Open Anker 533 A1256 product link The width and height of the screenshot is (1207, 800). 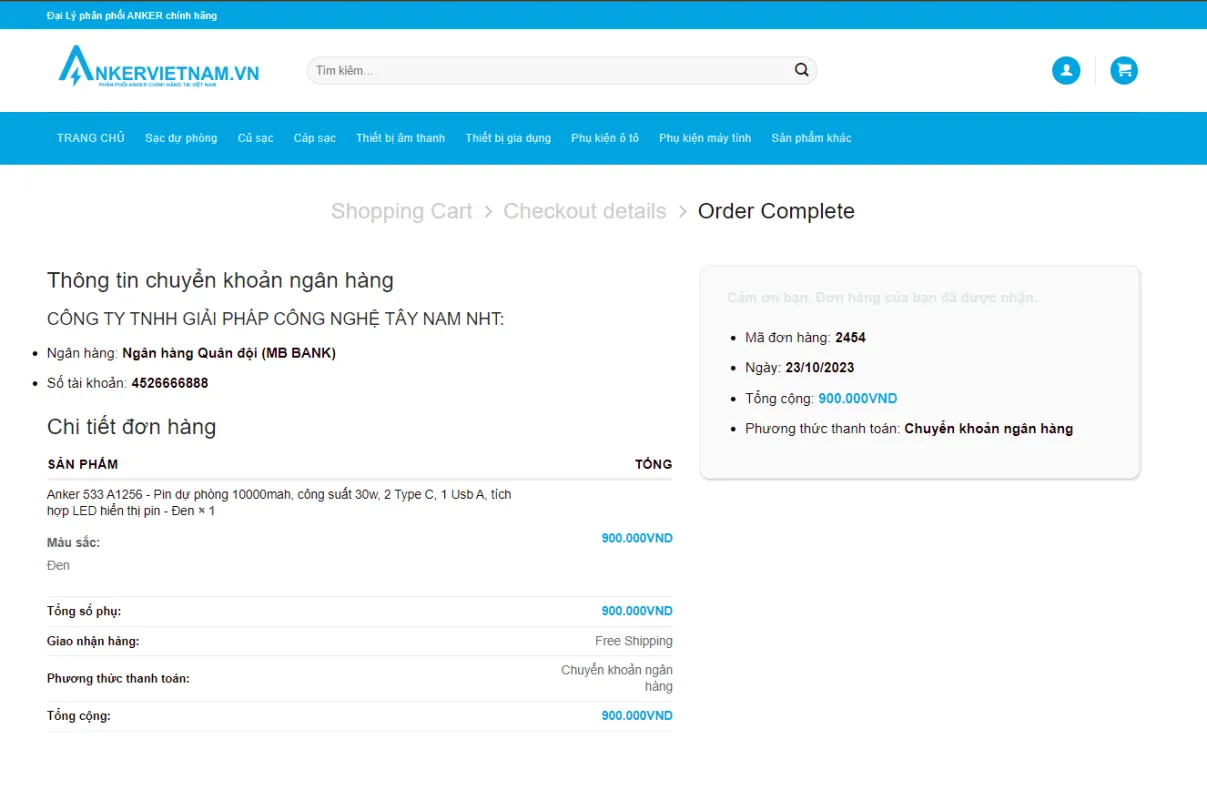point(279,502)
